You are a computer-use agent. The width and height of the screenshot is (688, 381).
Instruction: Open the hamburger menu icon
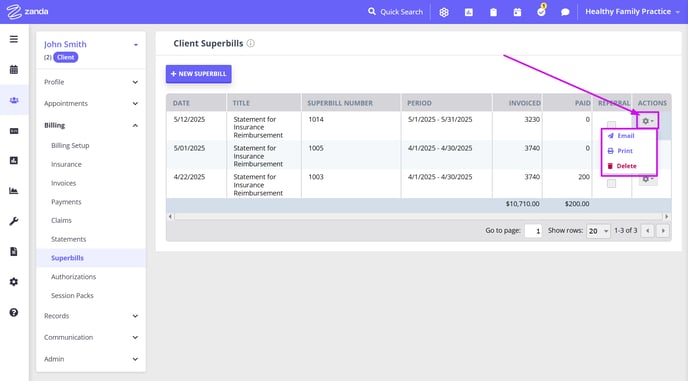pyautogui.click(x=14, y=39)
